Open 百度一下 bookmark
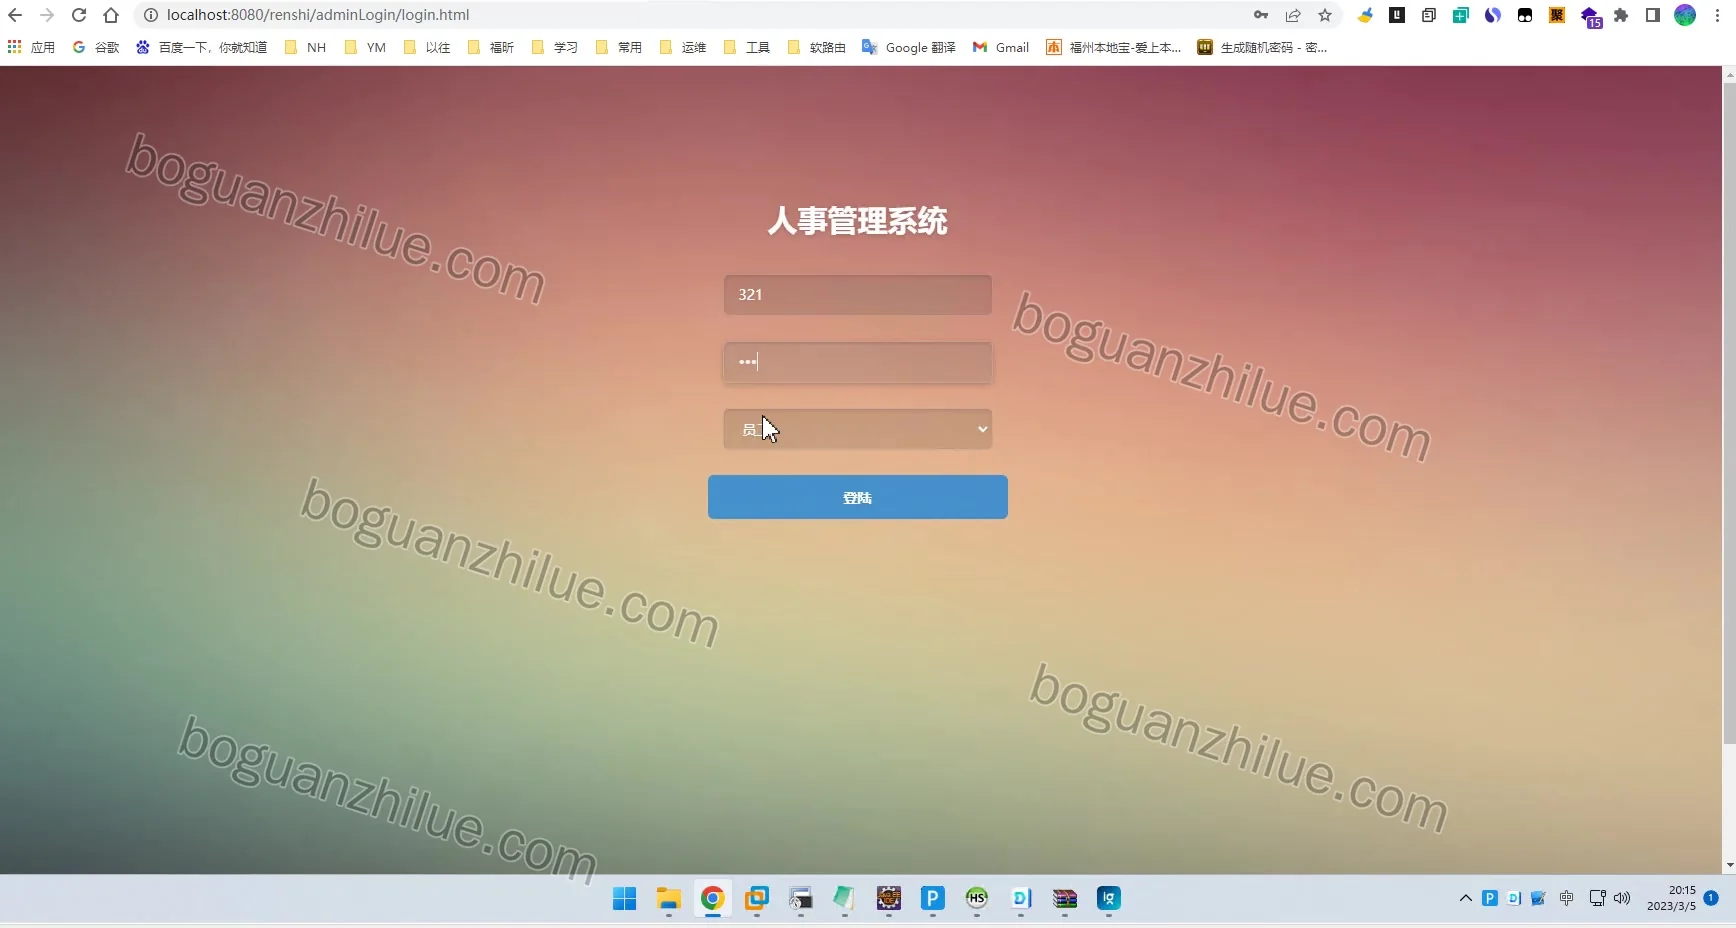This screenshot has width=1736, height=928. pyautogui.click(x=203, y=47)
